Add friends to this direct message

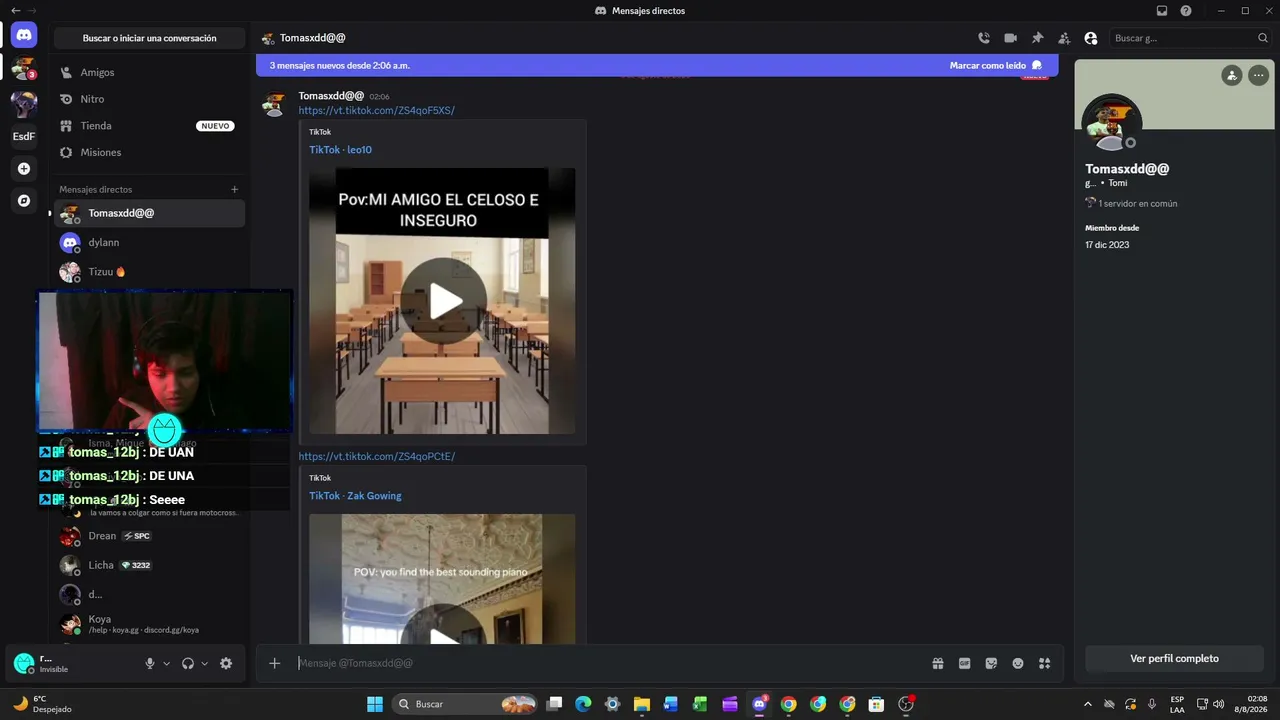point(1064,38)
